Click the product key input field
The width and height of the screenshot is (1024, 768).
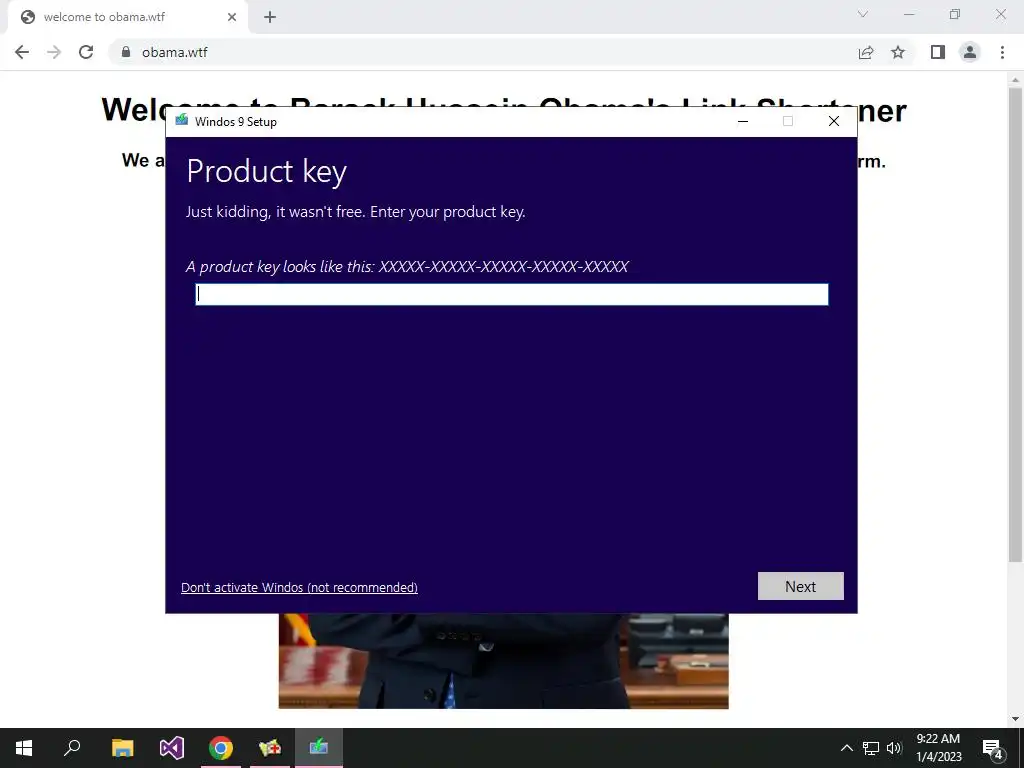512,295
